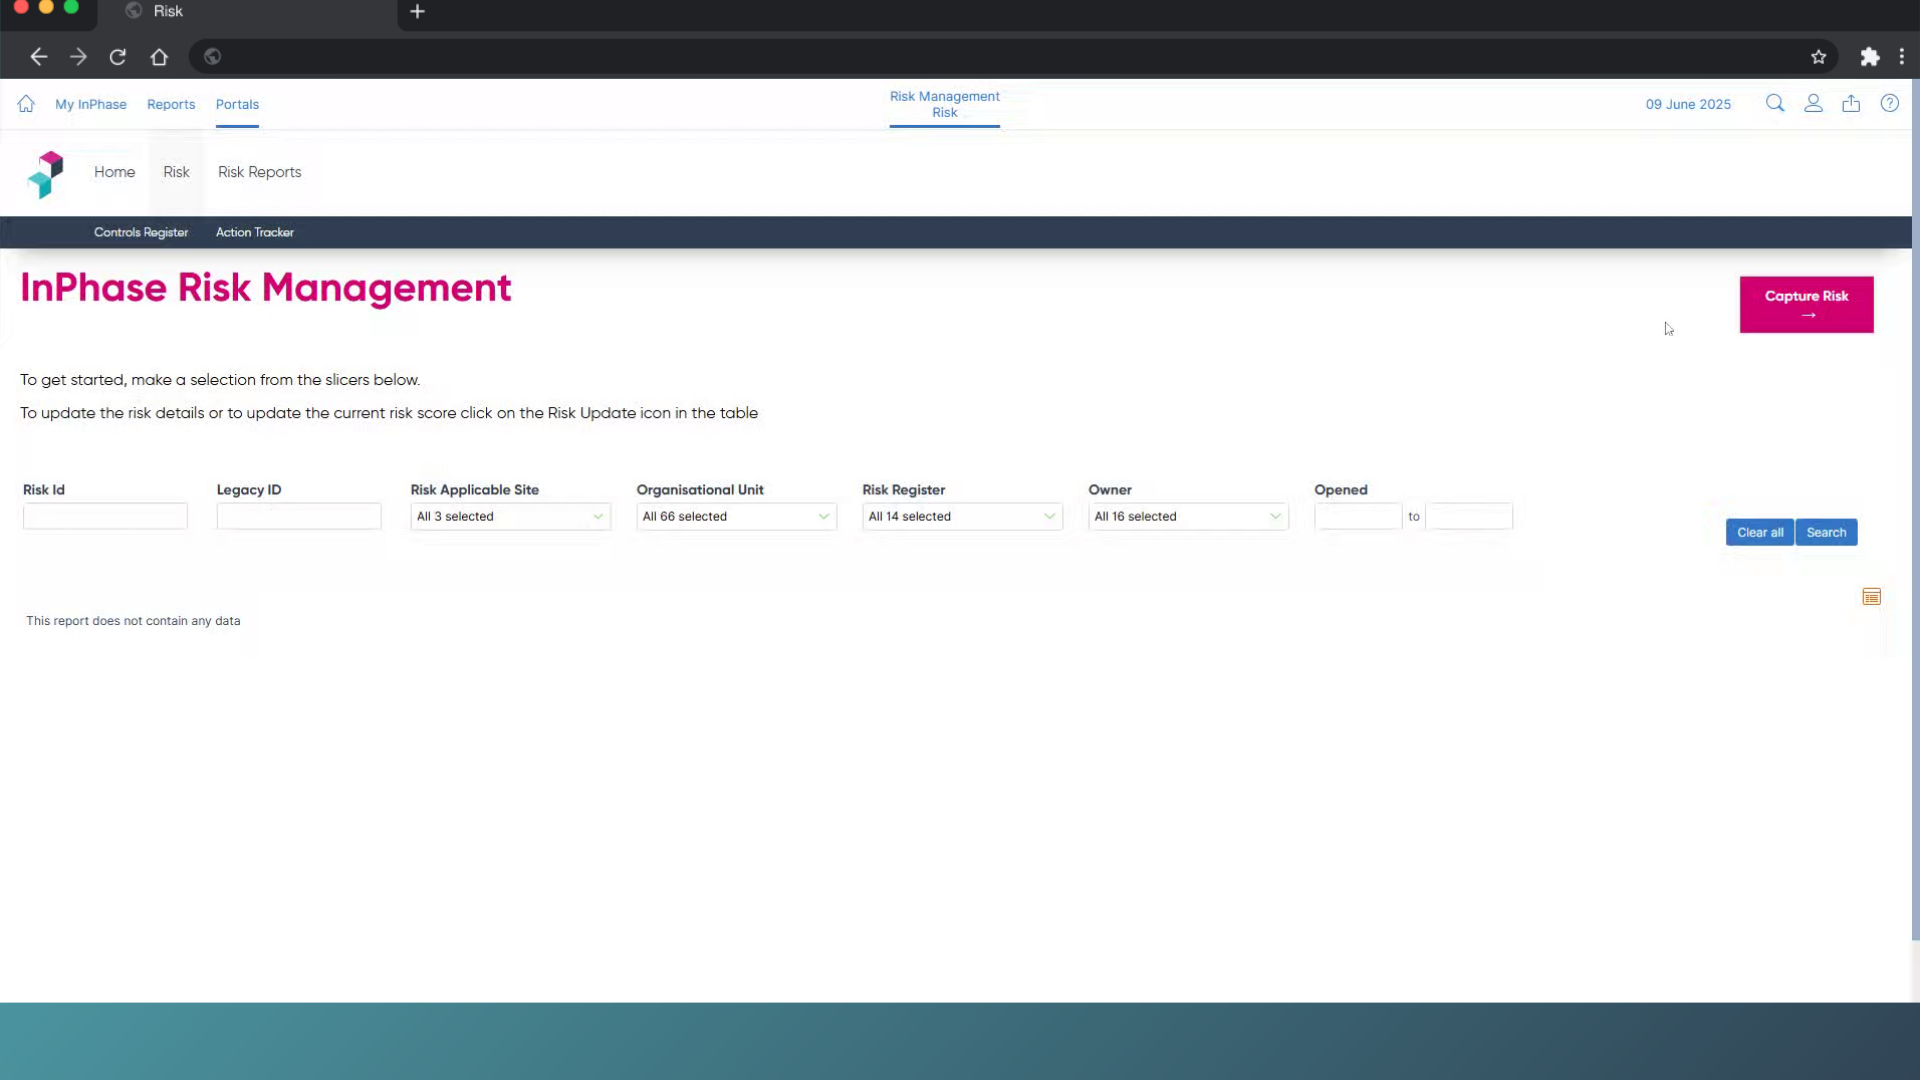The height and width of the screenshot is (1080, 1920).
Task: Click the site info globe icon
Action: tap(212, 57)
